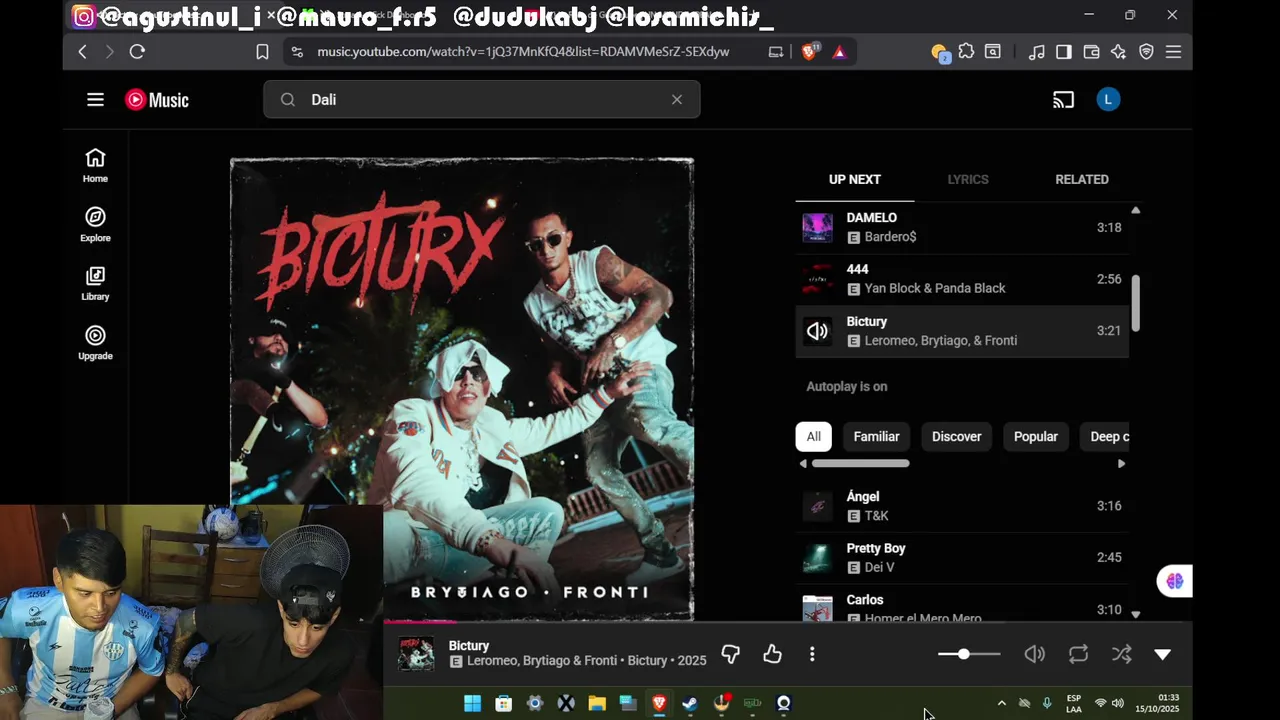1280x720 pixels.
Task: Switch to the UP NEXT tab
Action: point(855,180)
